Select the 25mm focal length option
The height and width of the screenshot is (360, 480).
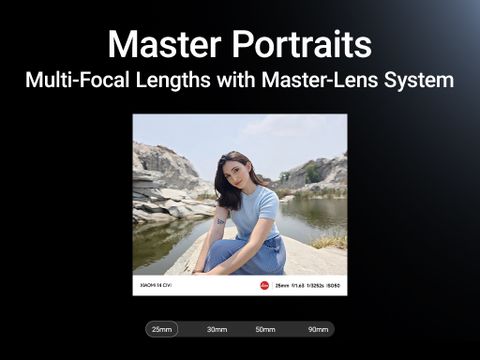(162, 329)
